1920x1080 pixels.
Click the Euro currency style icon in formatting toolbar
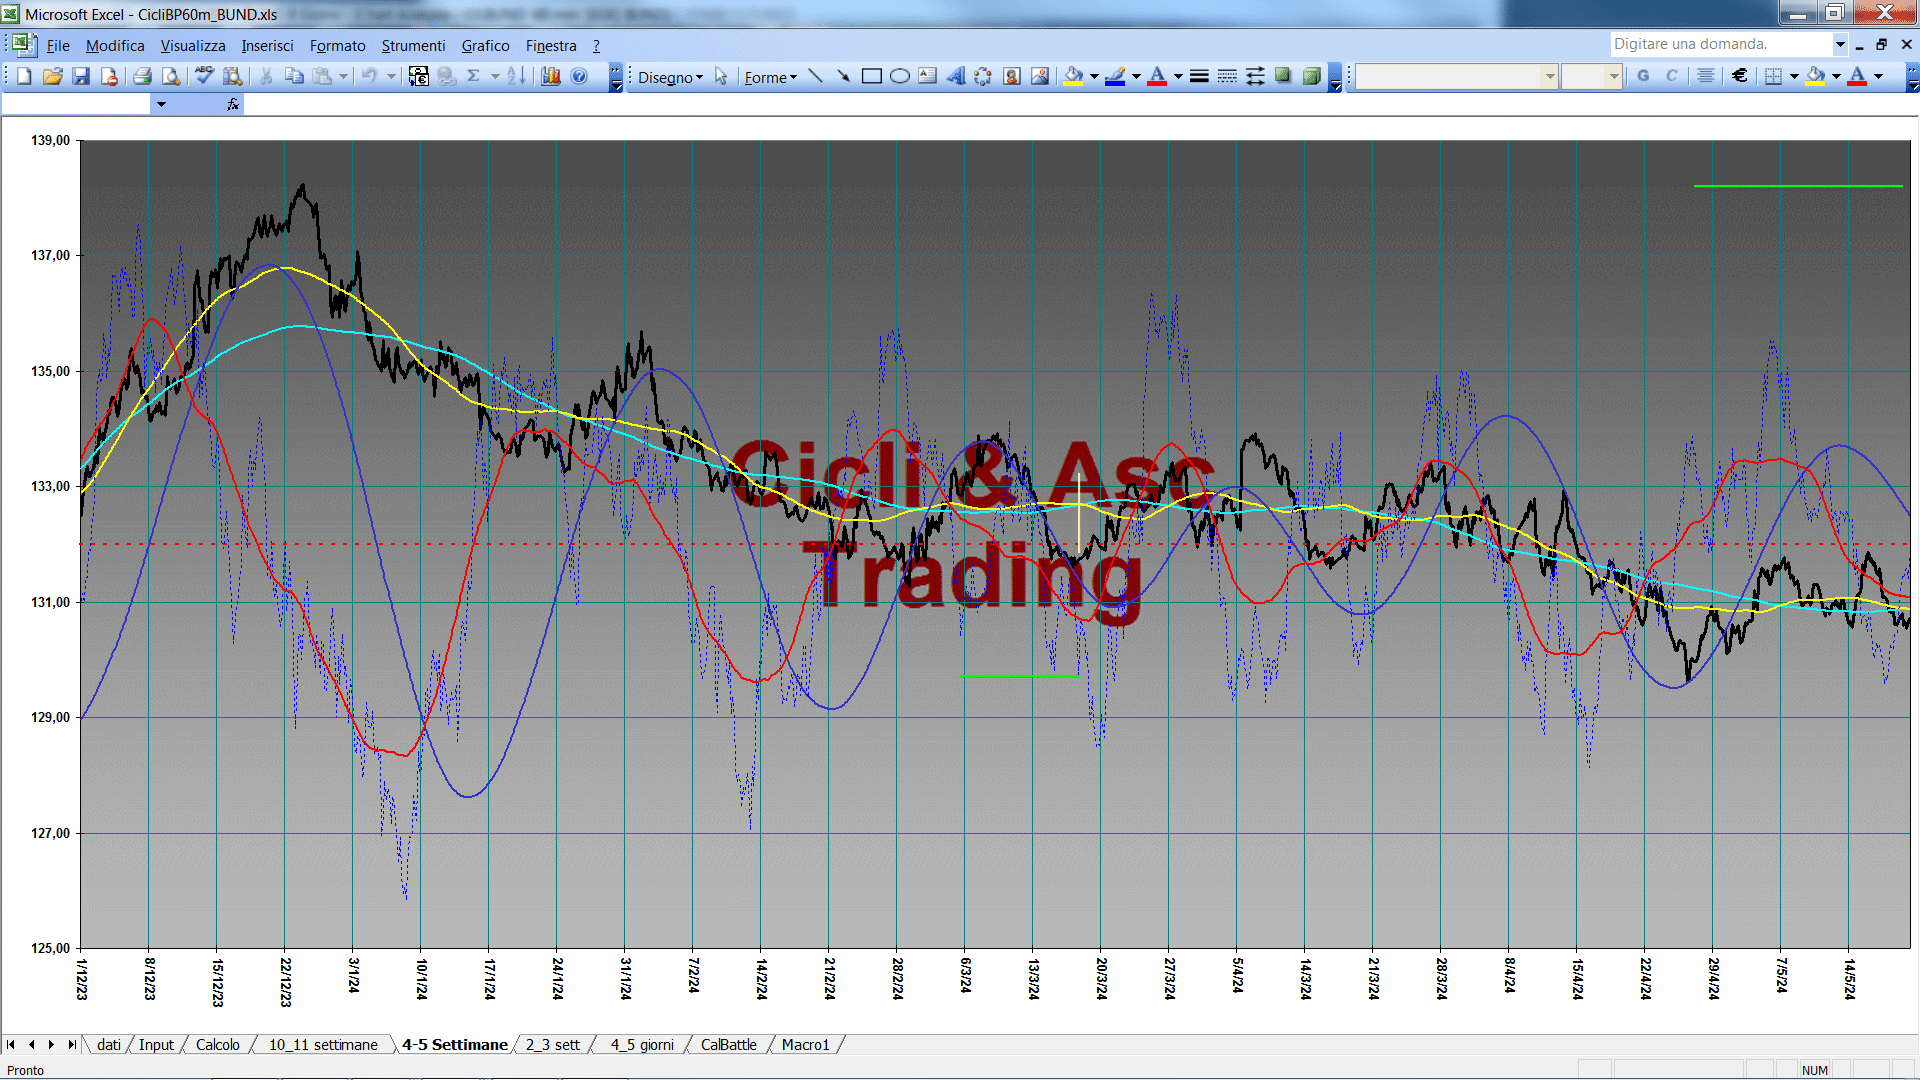(x=1740, y=76)
